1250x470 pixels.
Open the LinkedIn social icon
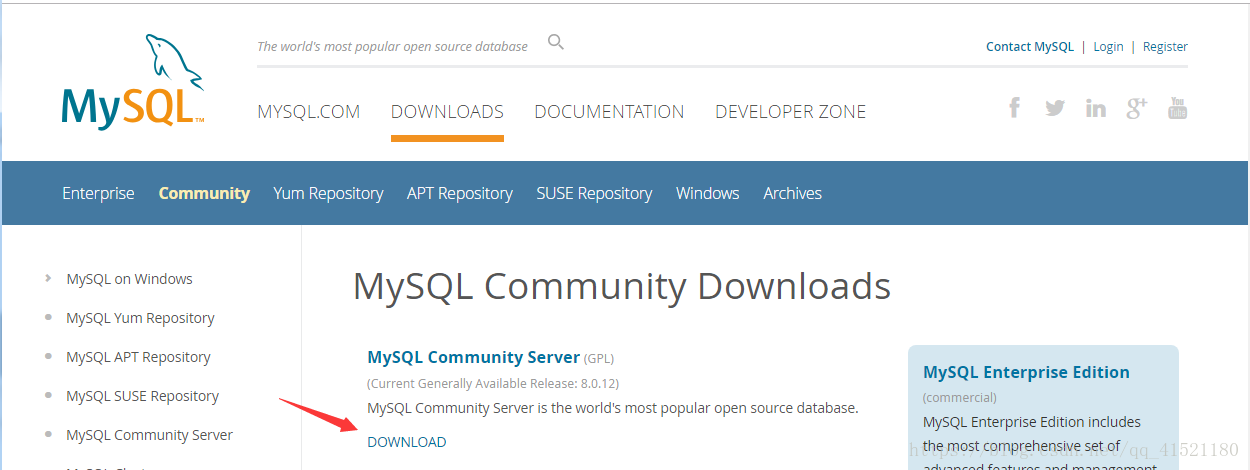coord(1096,108)
